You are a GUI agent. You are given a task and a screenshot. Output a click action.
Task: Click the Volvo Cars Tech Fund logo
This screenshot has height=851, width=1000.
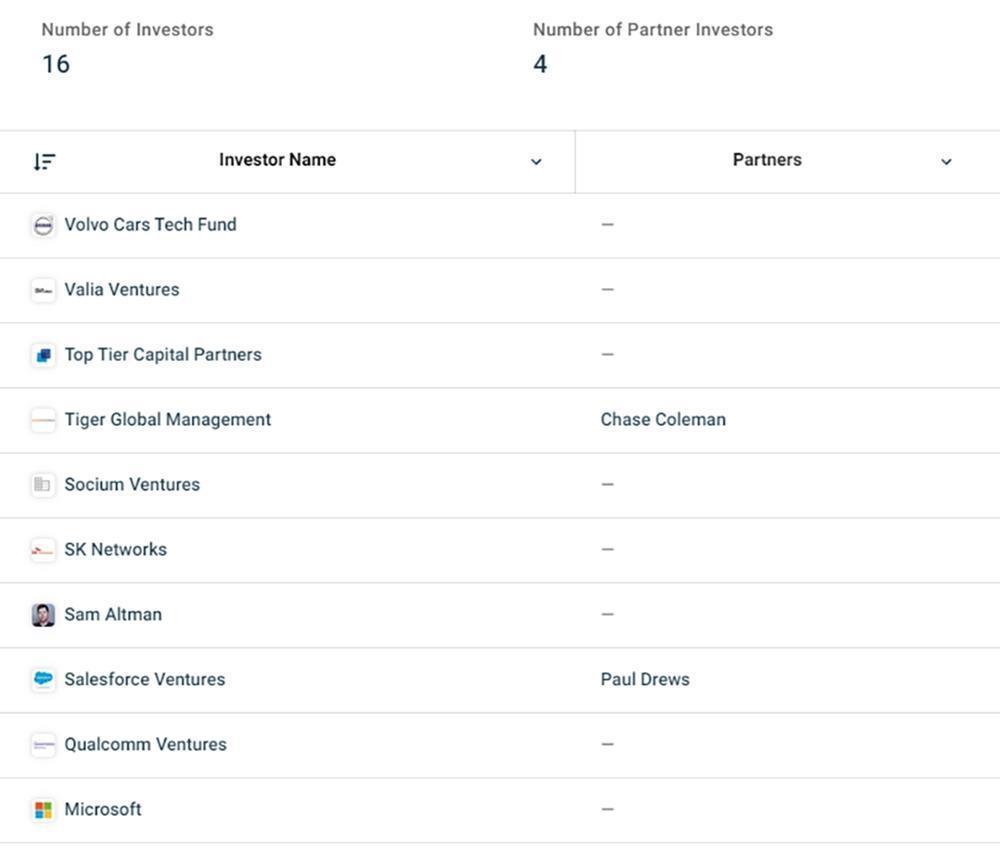(43, 226)
